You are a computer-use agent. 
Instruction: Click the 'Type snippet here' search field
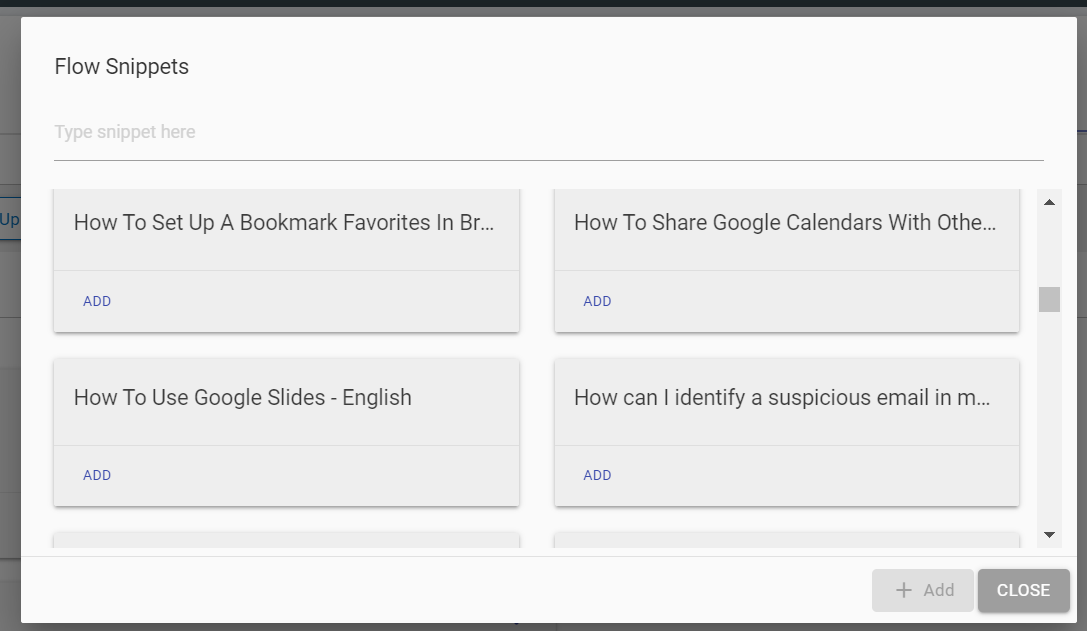coord(548,132)
